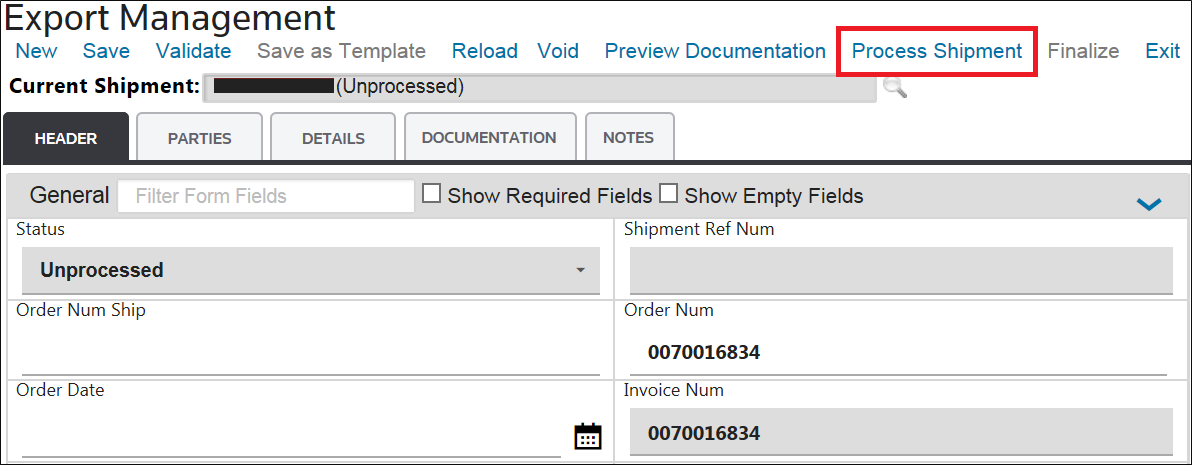Image resolution: width=1192 pixels, height=465 pixels.
Task: Void the current shipment
Action: pos(558,51)
